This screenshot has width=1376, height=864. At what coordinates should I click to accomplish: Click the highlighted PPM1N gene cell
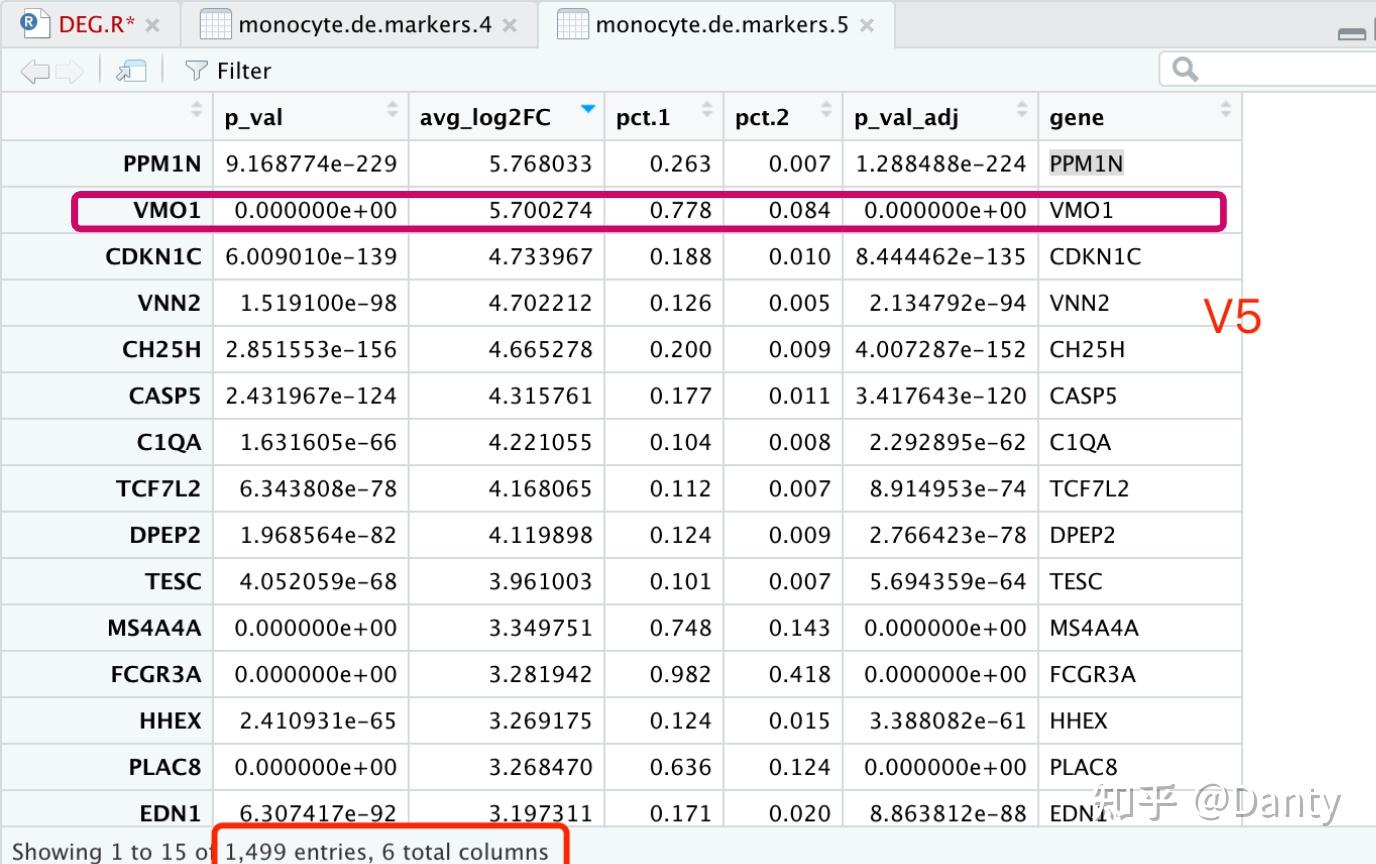click(1086, 164)
